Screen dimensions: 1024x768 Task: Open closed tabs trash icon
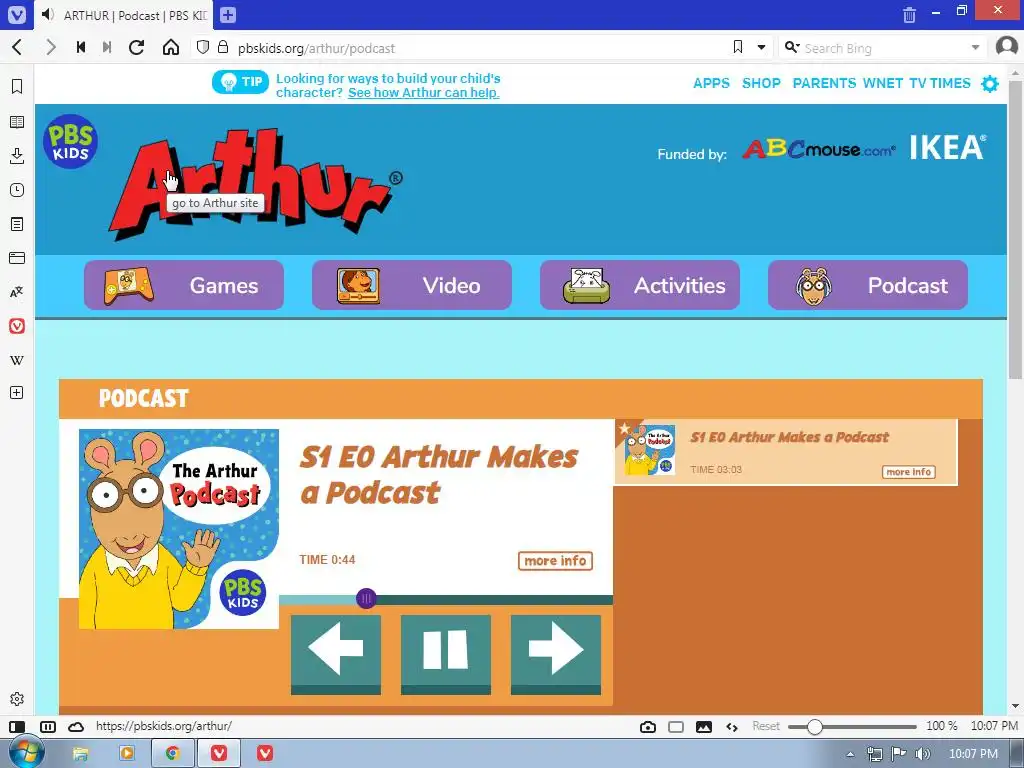(x=909, y=14)
